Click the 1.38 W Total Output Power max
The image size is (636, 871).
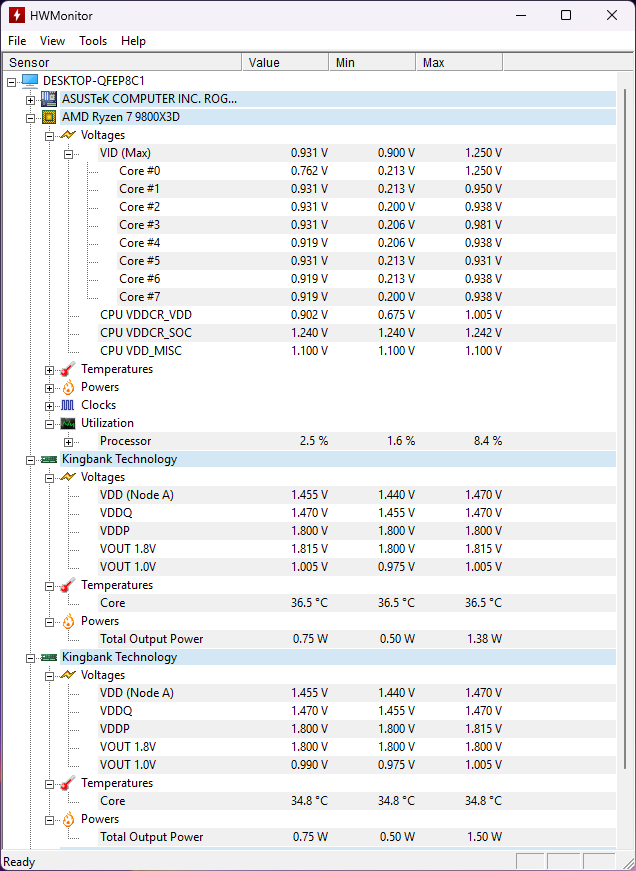coord(484,639)
